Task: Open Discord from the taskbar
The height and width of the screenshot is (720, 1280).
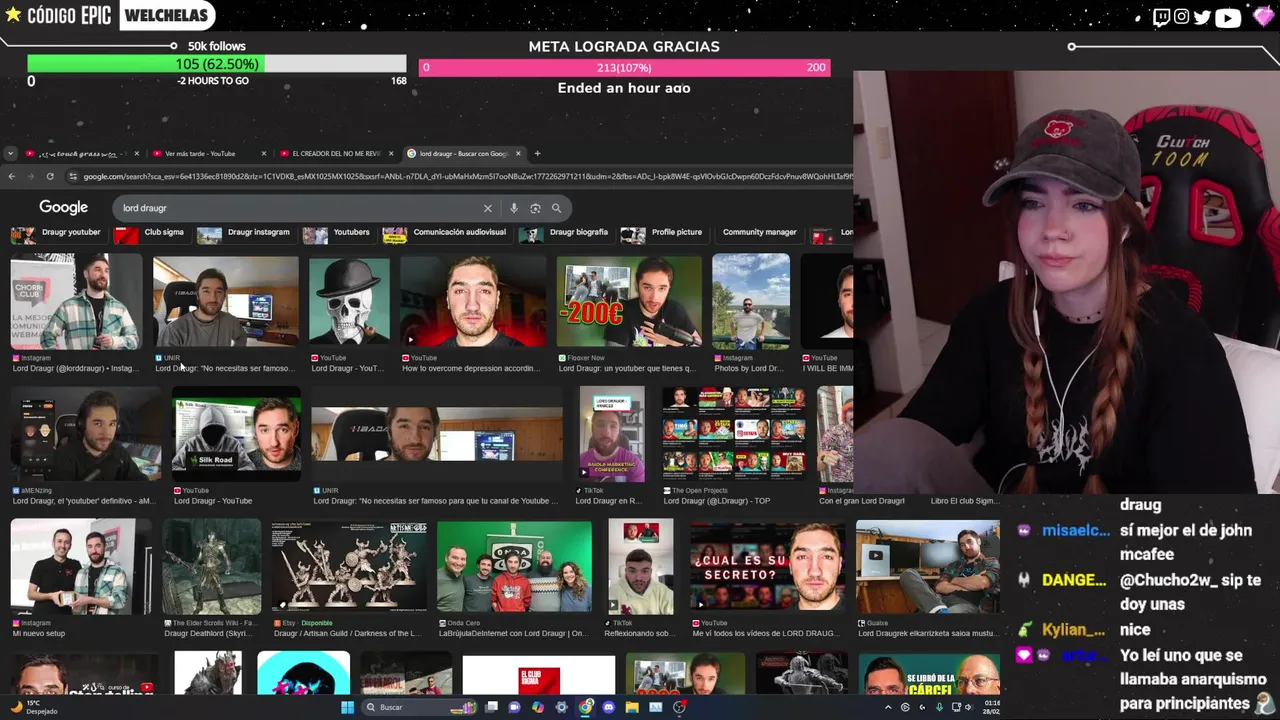Action: (608, 707)
